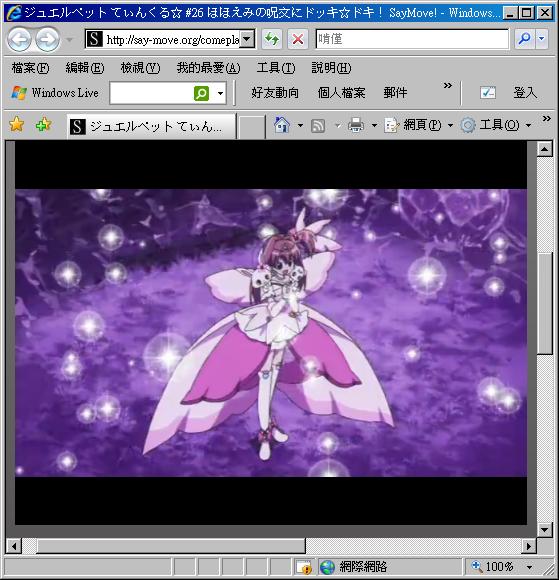Click the Internet Explorer logo in title bar
Screen dimensions: 559x580
[14, 13]
